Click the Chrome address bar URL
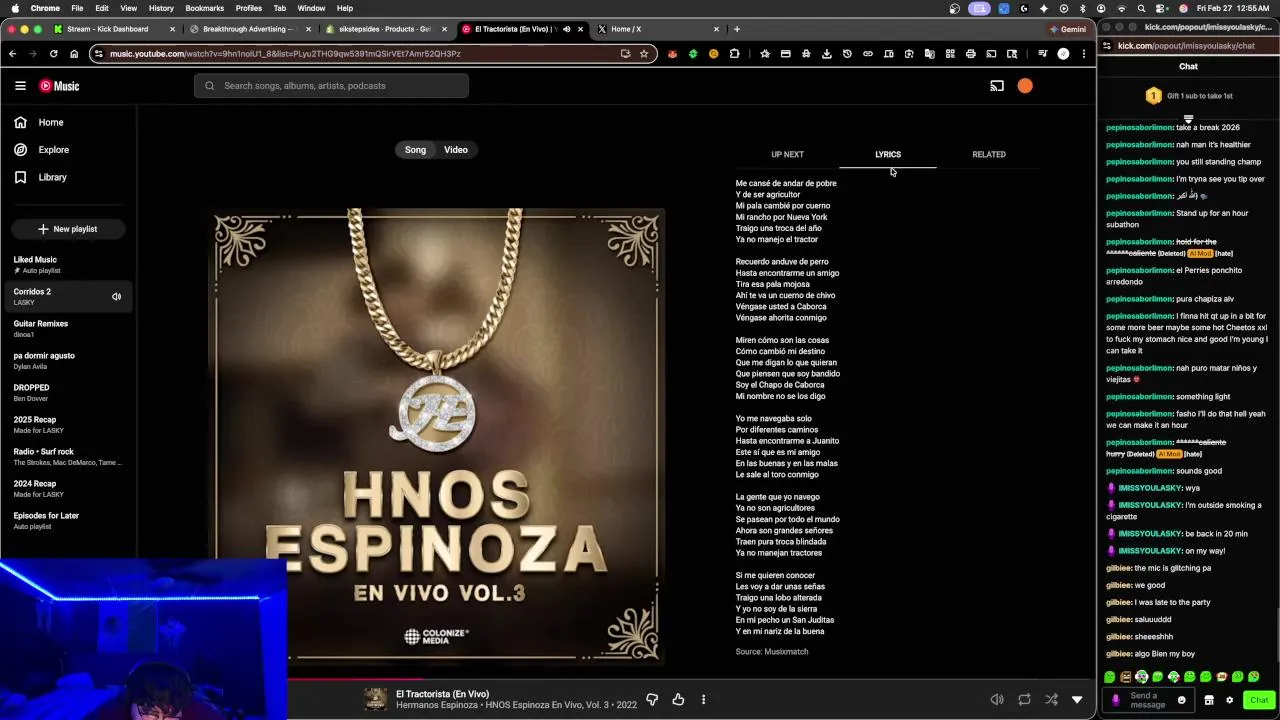 [x=285, y=54]
